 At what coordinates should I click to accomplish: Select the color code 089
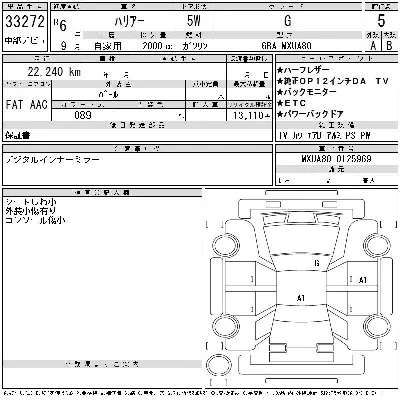[x=83, y=115]
